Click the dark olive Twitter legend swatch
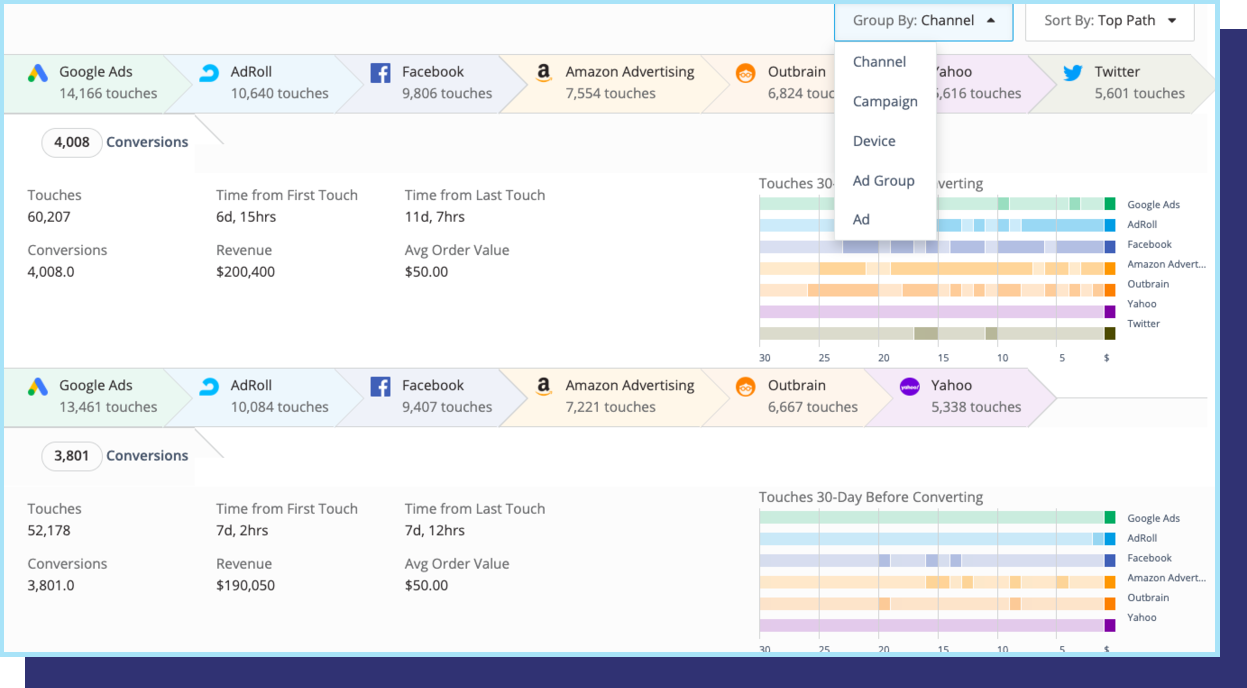This screenshot has width=1247, height=688. (1110, 334)
